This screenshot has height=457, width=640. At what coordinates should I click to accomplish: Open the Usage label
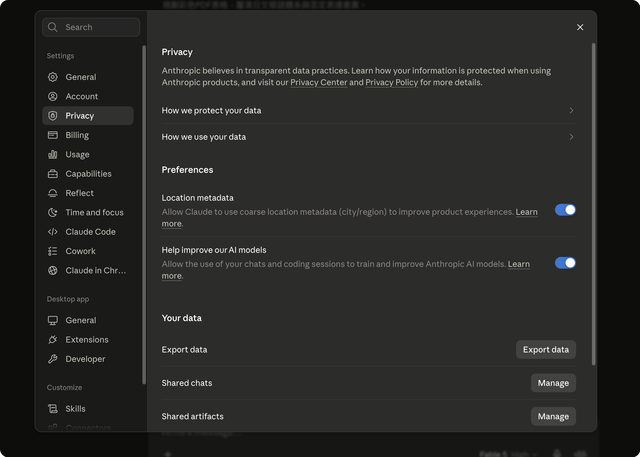click(78, 154)
